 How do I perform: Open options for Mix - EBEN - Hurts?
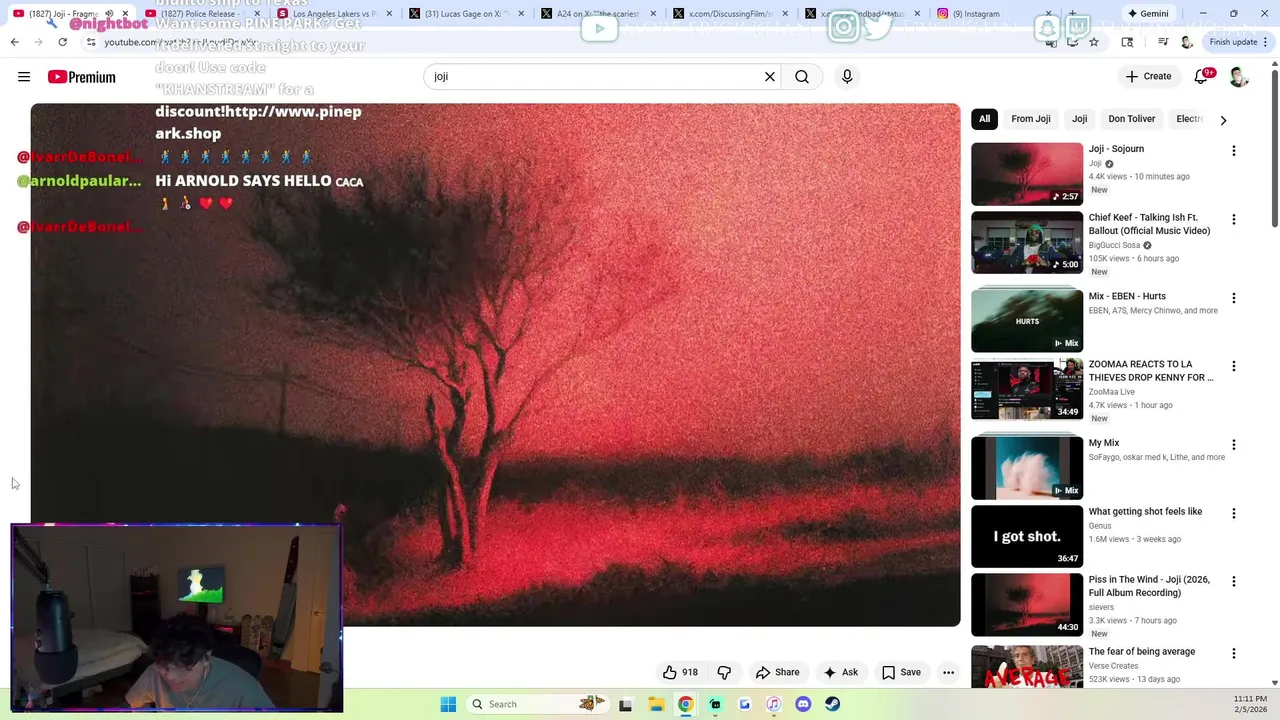(x=1233, y=298)
